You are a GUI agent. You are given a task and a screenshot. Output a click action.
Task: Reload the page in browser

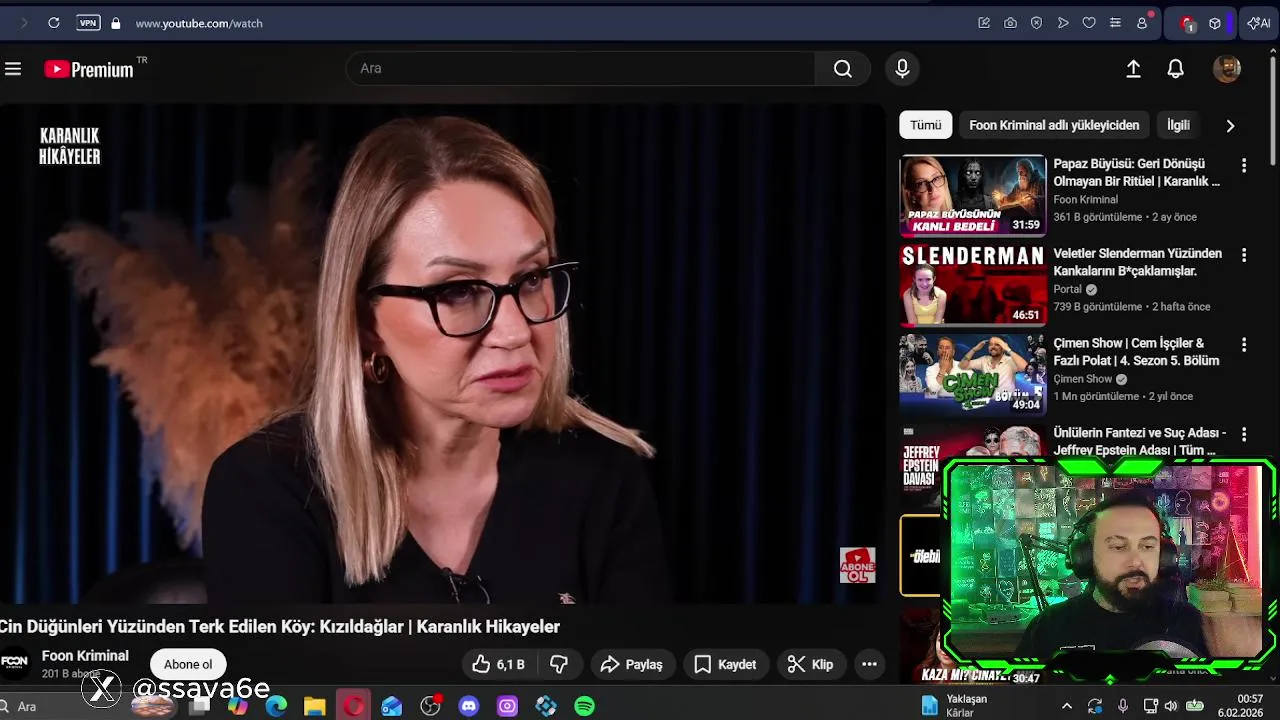coord(54,23)
